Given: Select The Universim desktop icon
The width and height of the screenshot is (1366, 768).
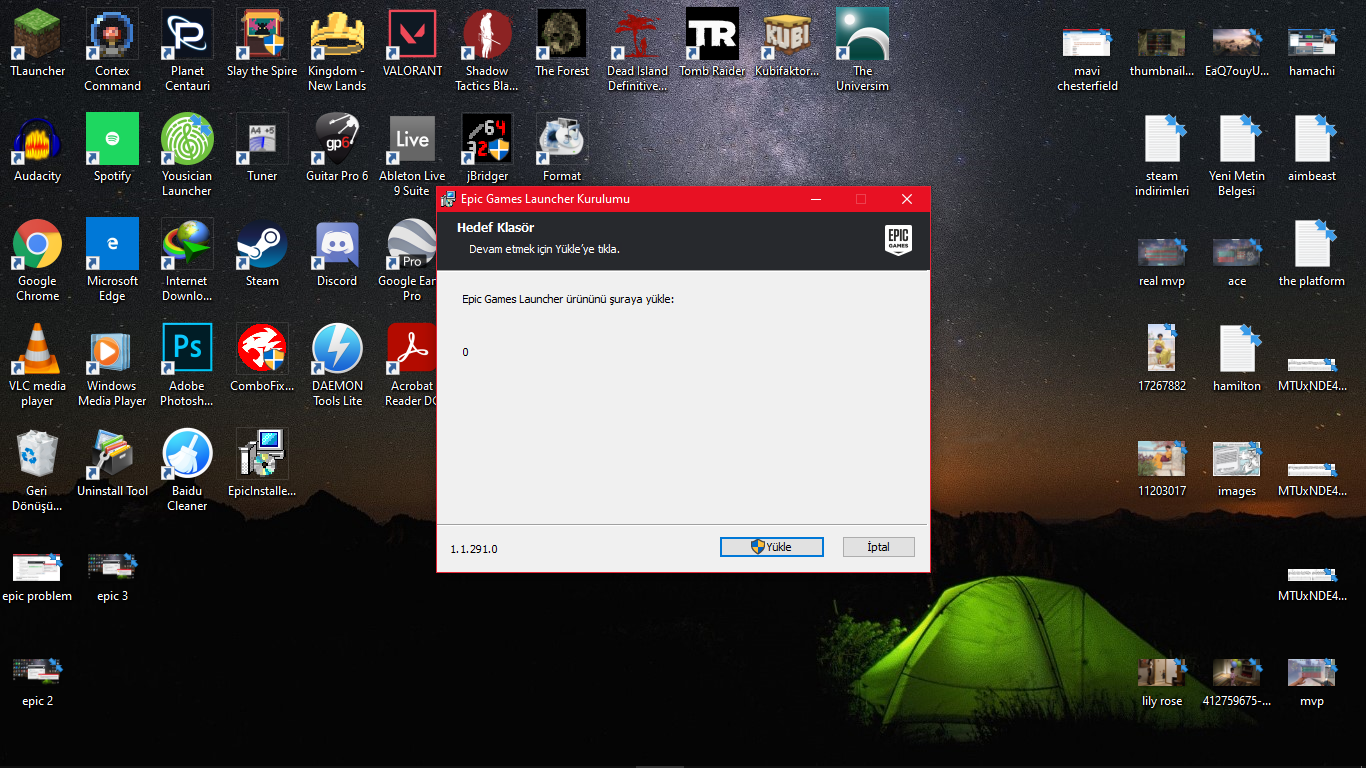Looking at the screenshot, I should 862,50.
